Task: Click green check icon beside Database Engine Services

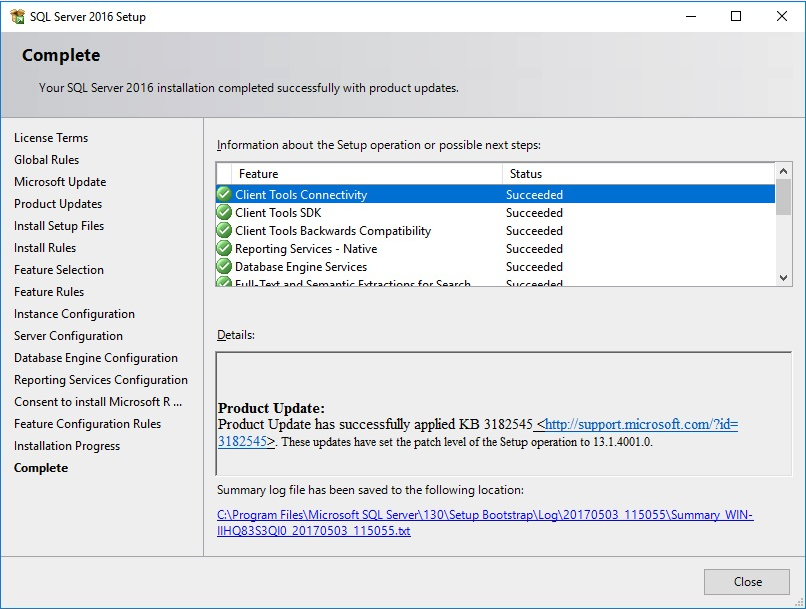Action: [x=224, y=266]
